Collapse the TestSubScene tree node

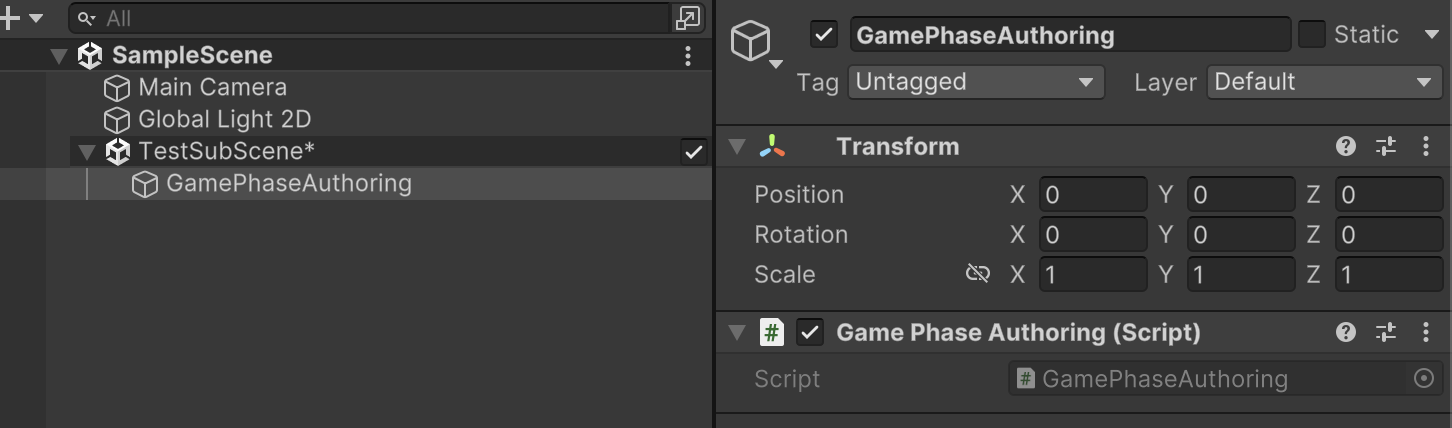pyautogui.click(x=87, y=152)
